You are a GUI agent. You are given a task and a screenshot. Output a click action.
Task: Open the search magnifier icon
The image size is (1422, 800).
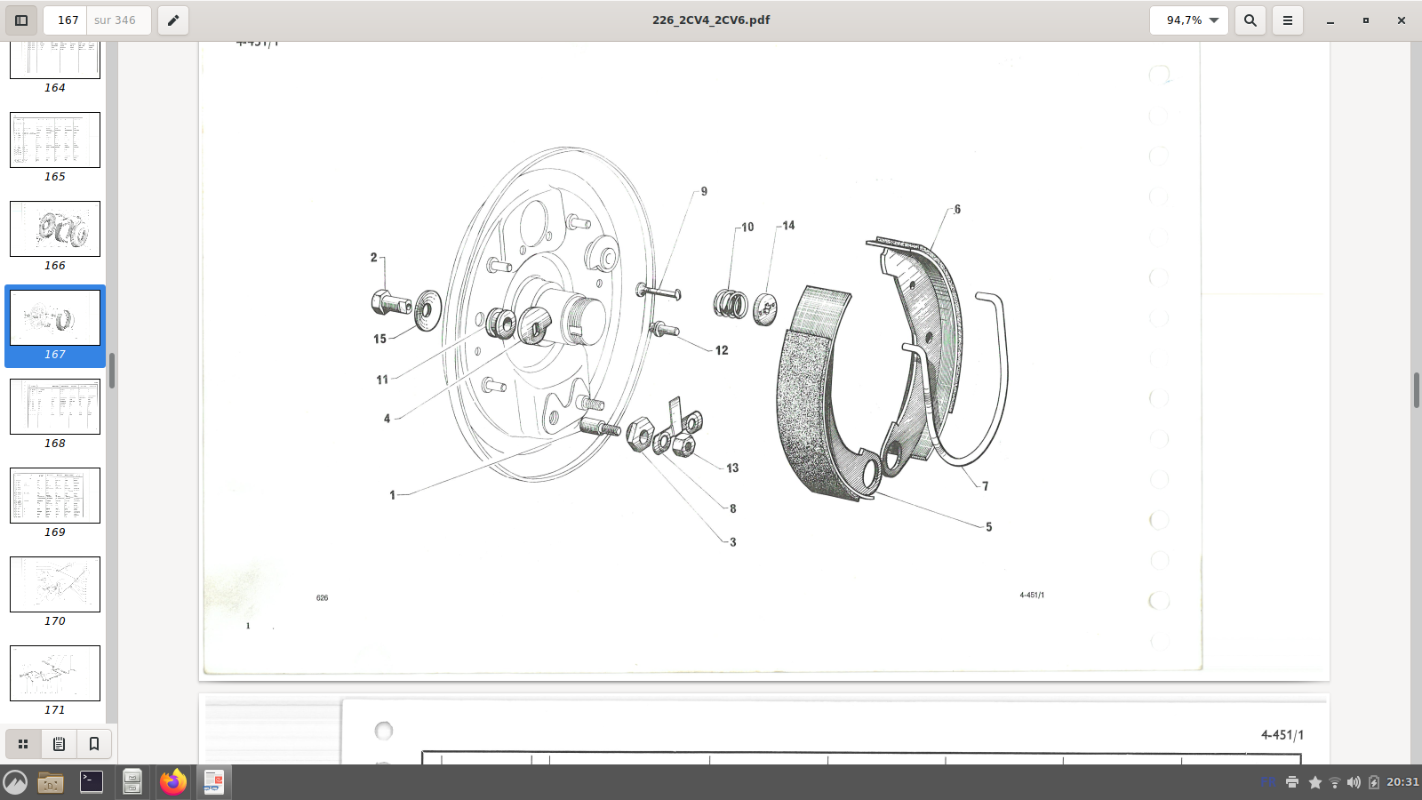1249,20
